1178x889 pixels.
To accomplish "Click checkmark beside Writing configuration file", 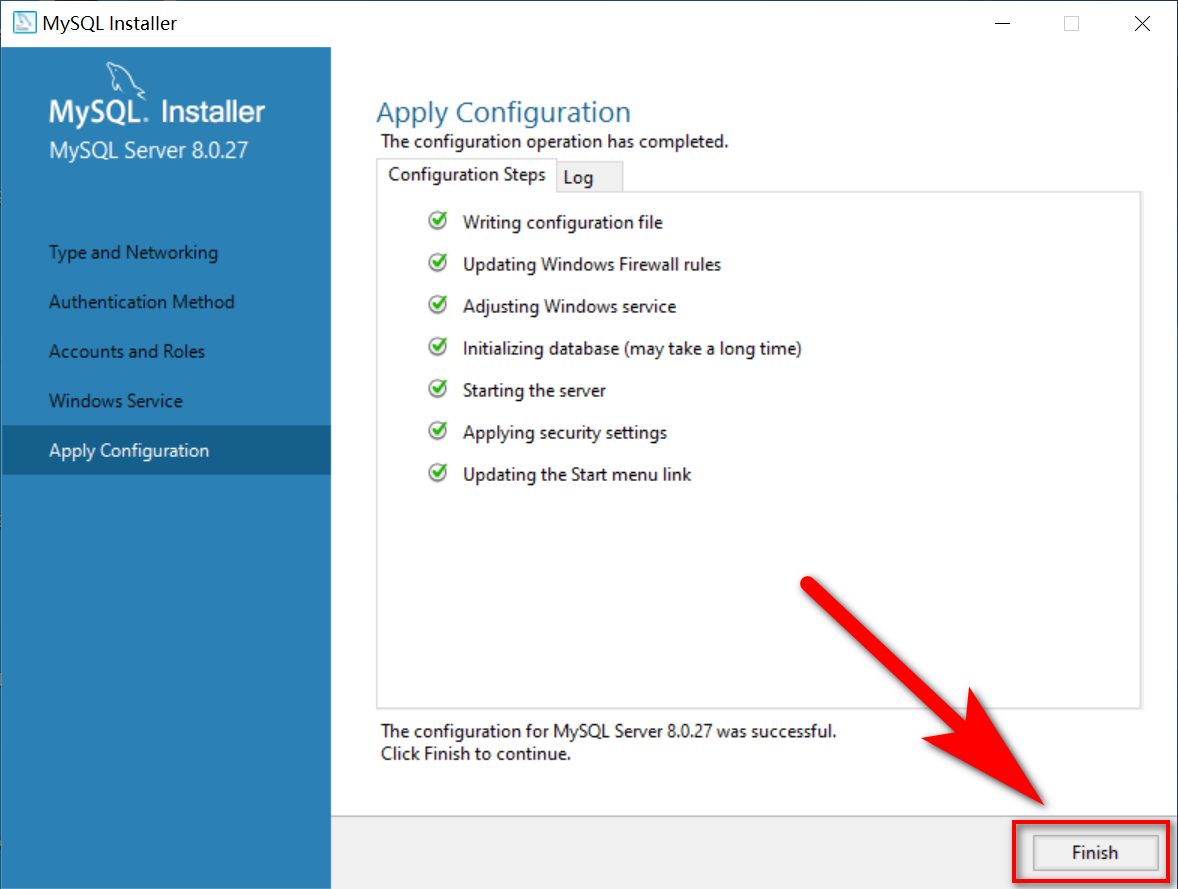I will (x=438, y=220).
